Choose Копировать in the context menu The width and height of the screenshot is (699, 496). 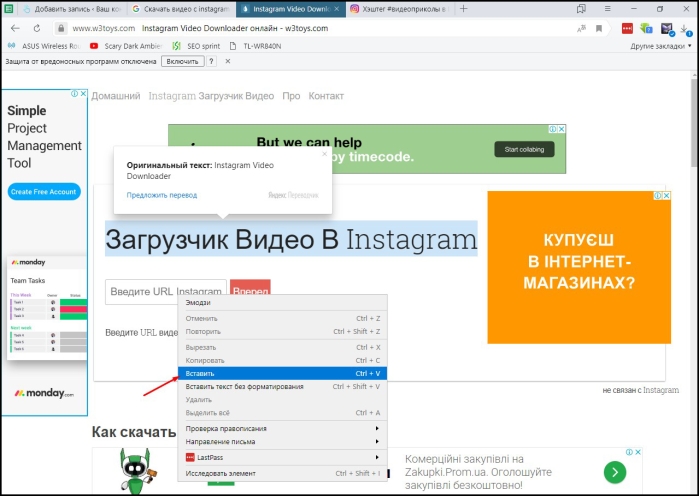pos(282,360)
